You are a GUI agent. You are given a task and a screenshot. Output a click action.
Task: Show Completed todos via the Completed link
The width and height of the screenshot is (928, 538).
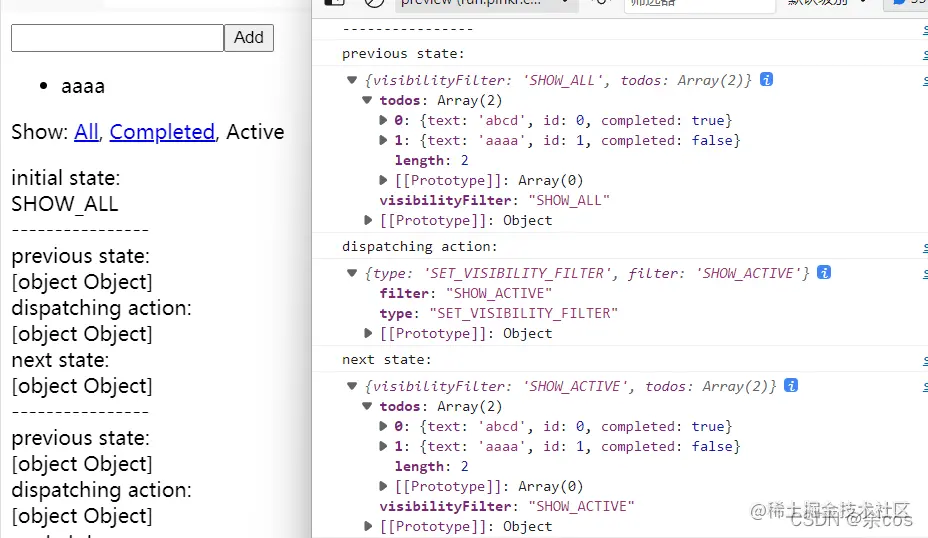pyautogui.click(x=162, y=131)
